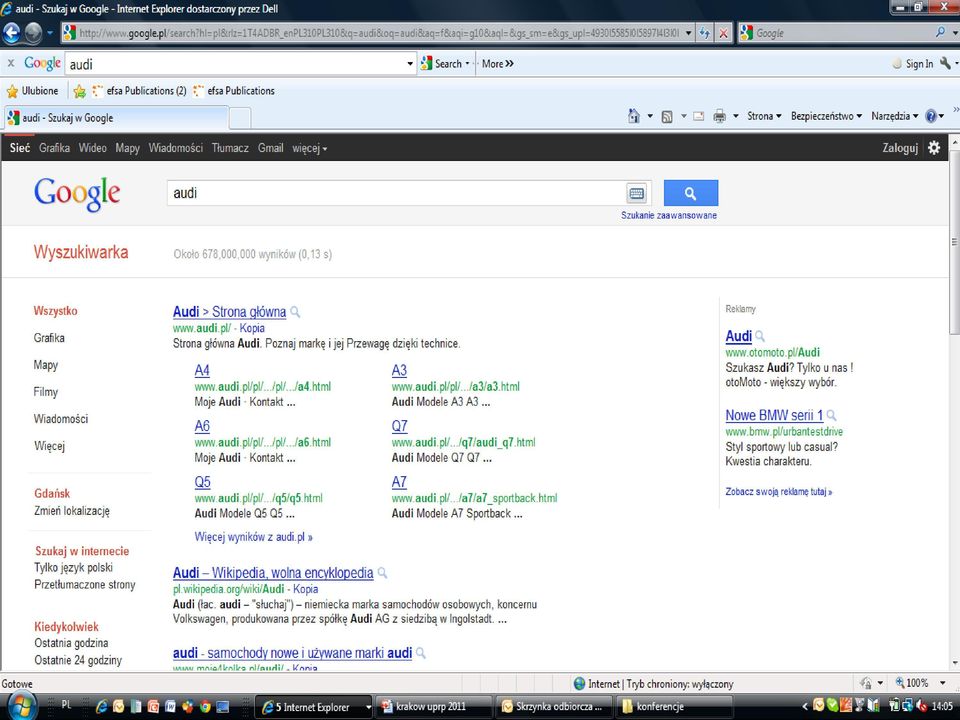Open the Narzędzia menu
This screenshot has width=960, height=720.
[894, 116]
